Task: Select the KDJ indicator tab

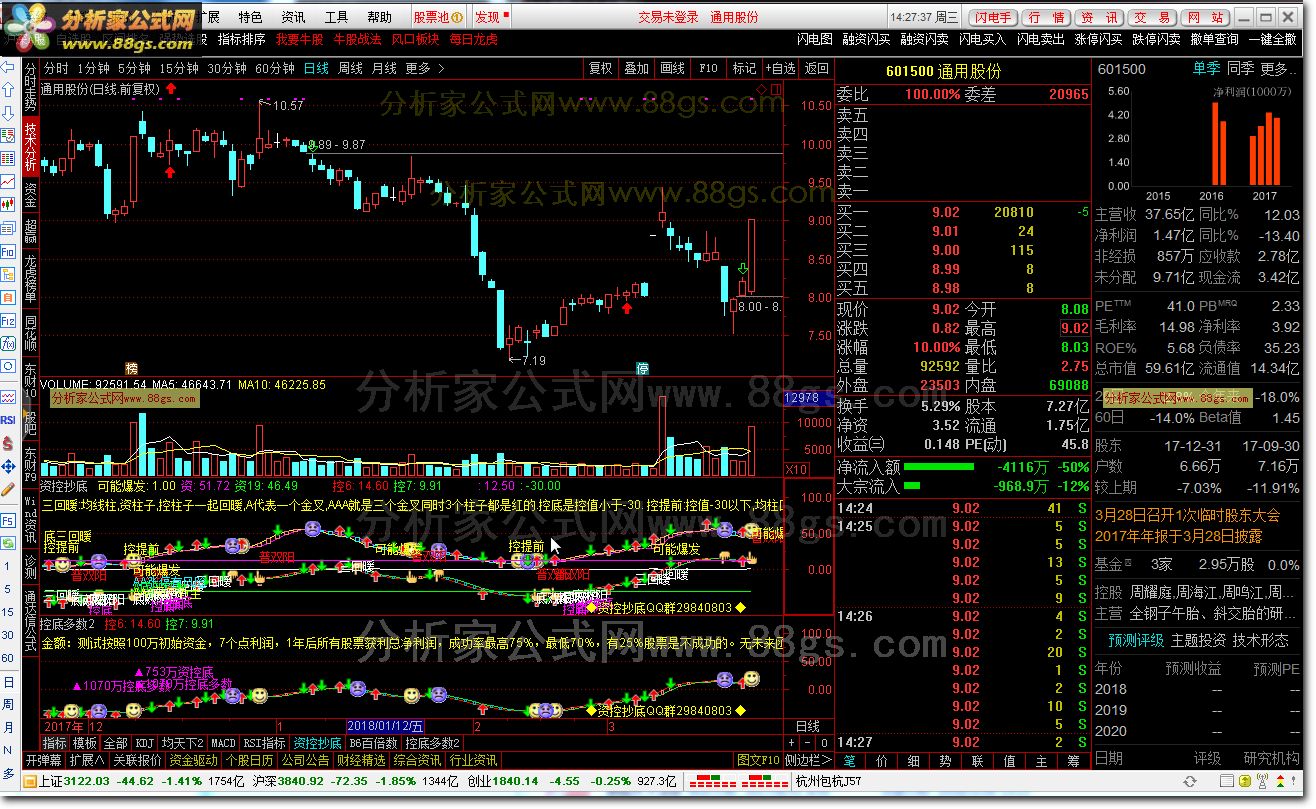Action: [x=145, y=743]
